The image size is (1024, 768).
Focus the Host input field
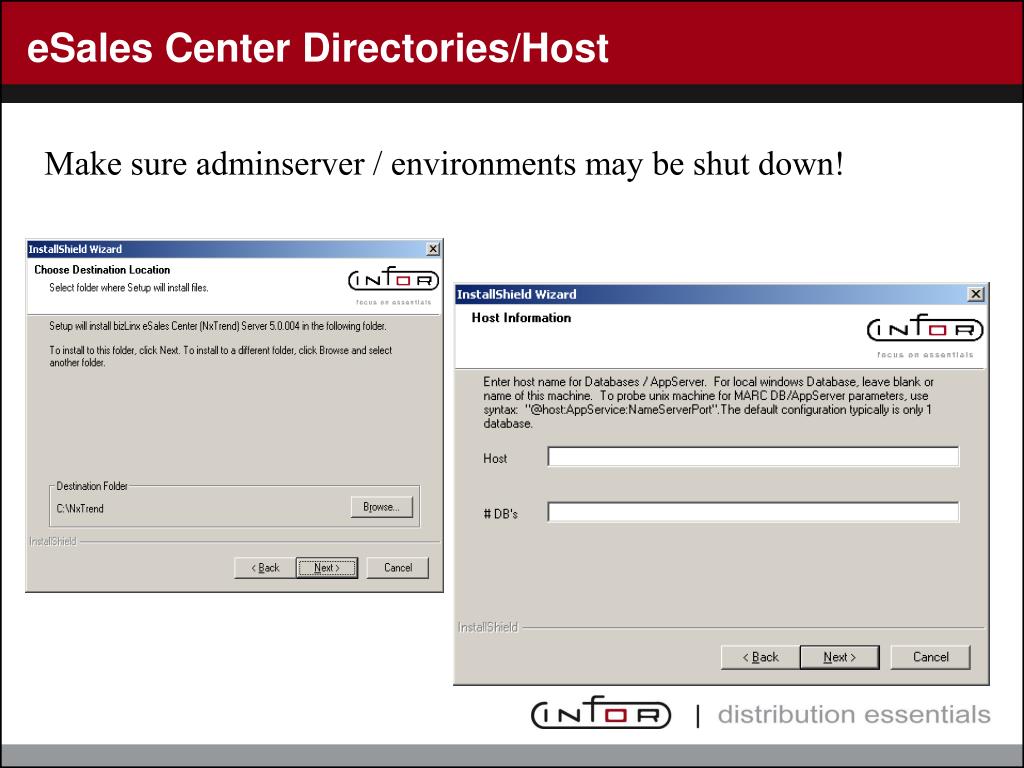point(753,457)
